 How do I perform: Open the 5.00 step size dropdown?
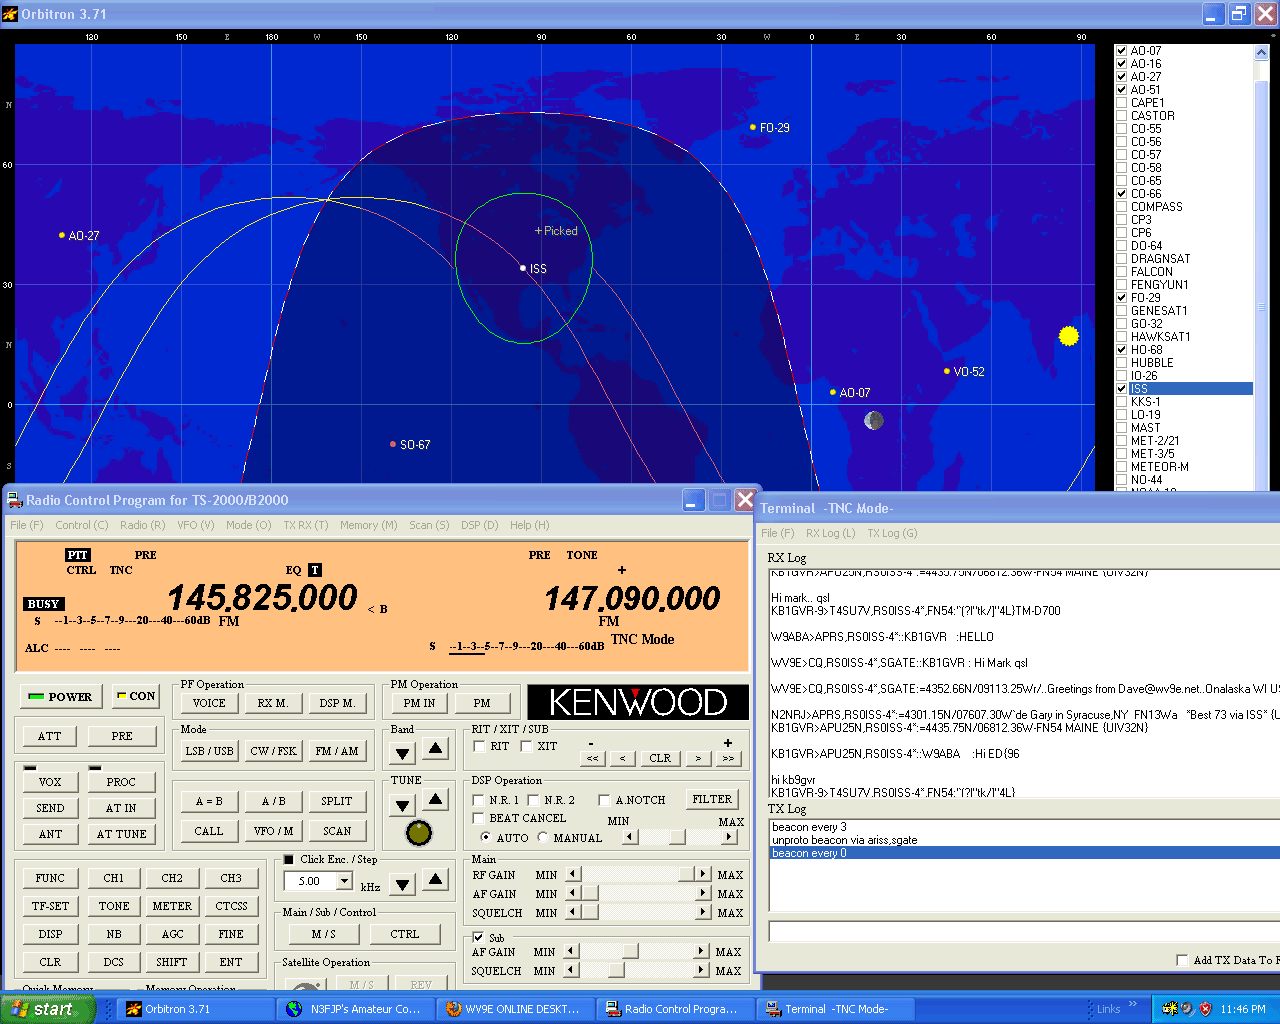coord(344,881)
